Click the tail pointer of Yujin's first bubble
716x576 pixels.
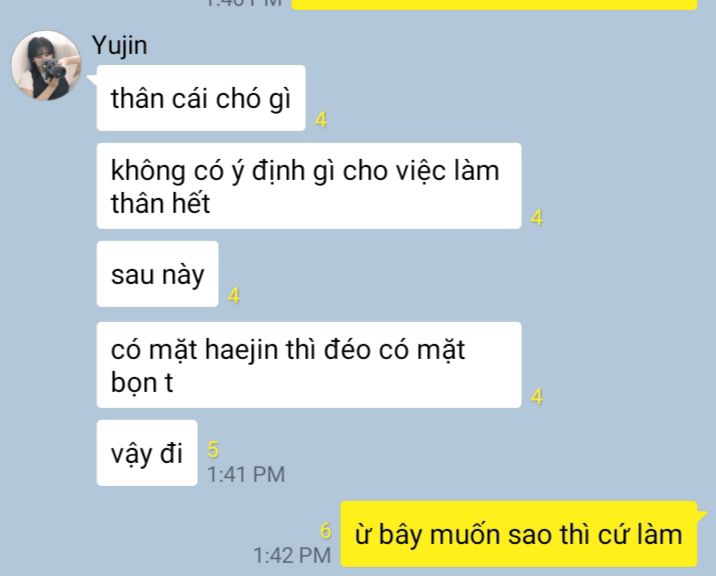coord(92,80)
